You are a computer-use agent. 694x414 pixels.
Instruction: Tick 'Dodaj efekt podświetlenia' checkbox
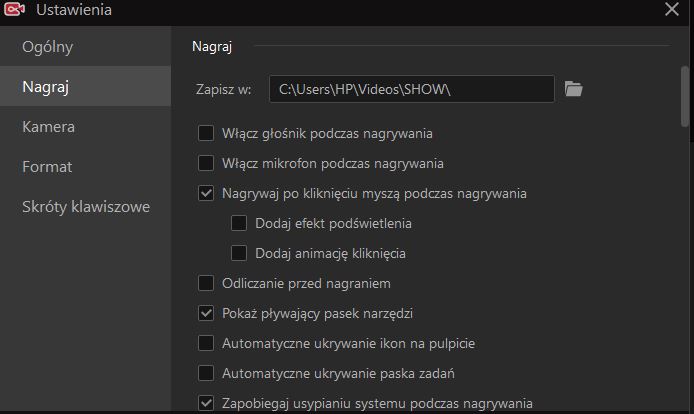click(239, 223)
